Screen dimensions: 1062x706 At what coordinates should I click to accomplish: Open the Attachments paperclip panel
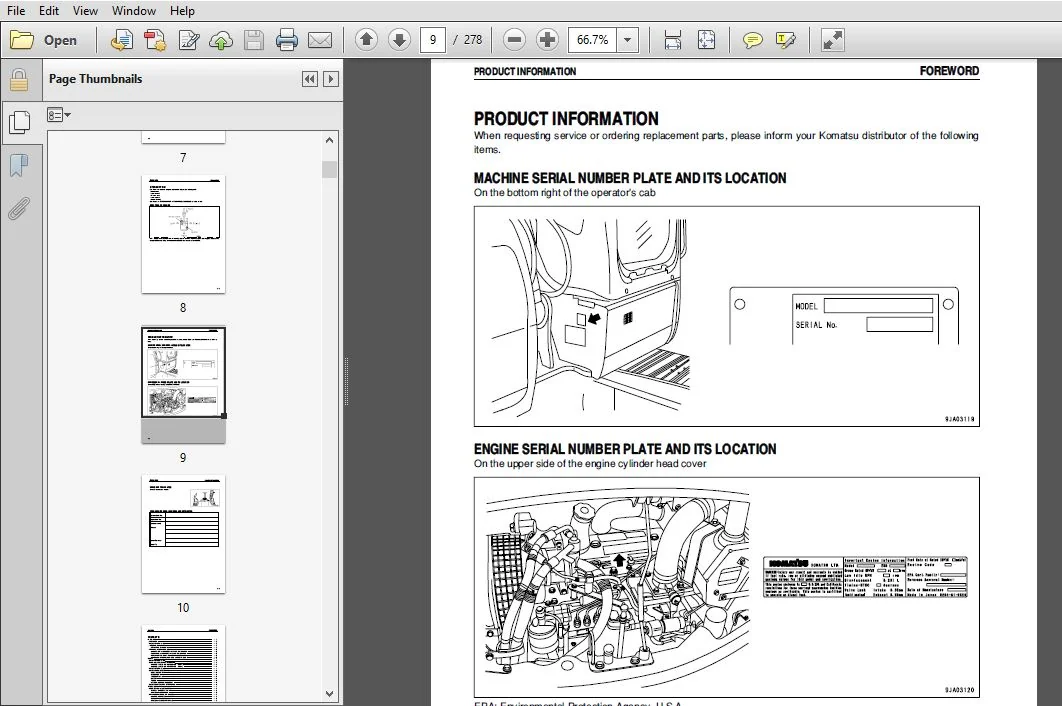click(x=19, y=209)
